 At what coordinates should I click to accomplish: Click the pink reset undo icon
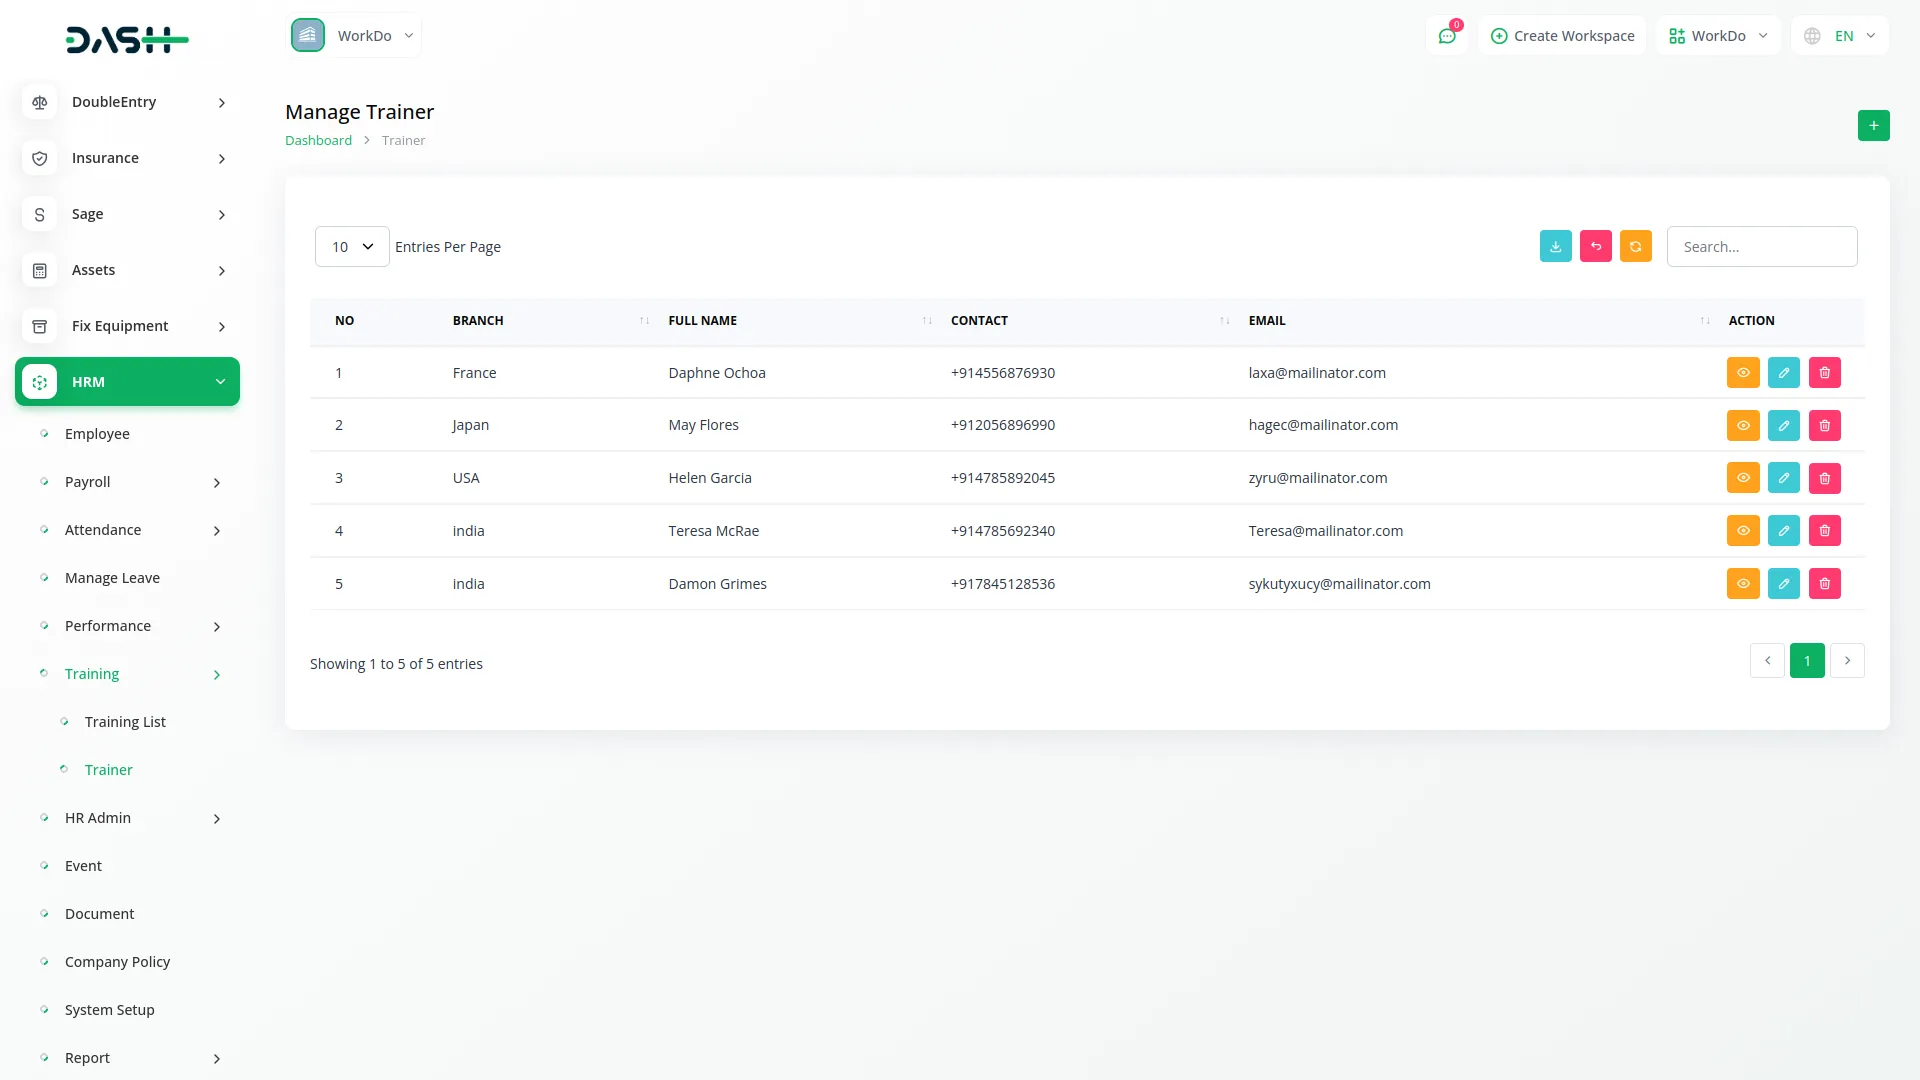click(x=1595, y=247)
